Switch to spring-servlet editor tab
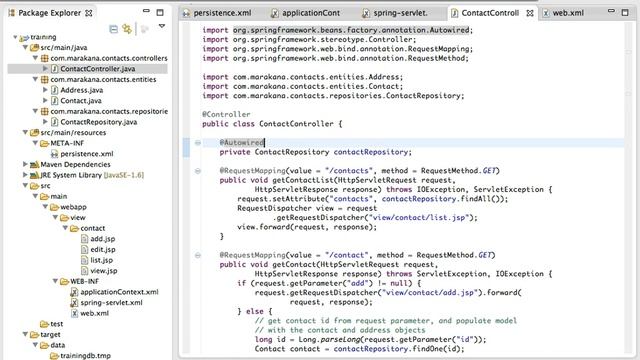The width and height of the screenshot is (640, 360). tap(396, 13)
